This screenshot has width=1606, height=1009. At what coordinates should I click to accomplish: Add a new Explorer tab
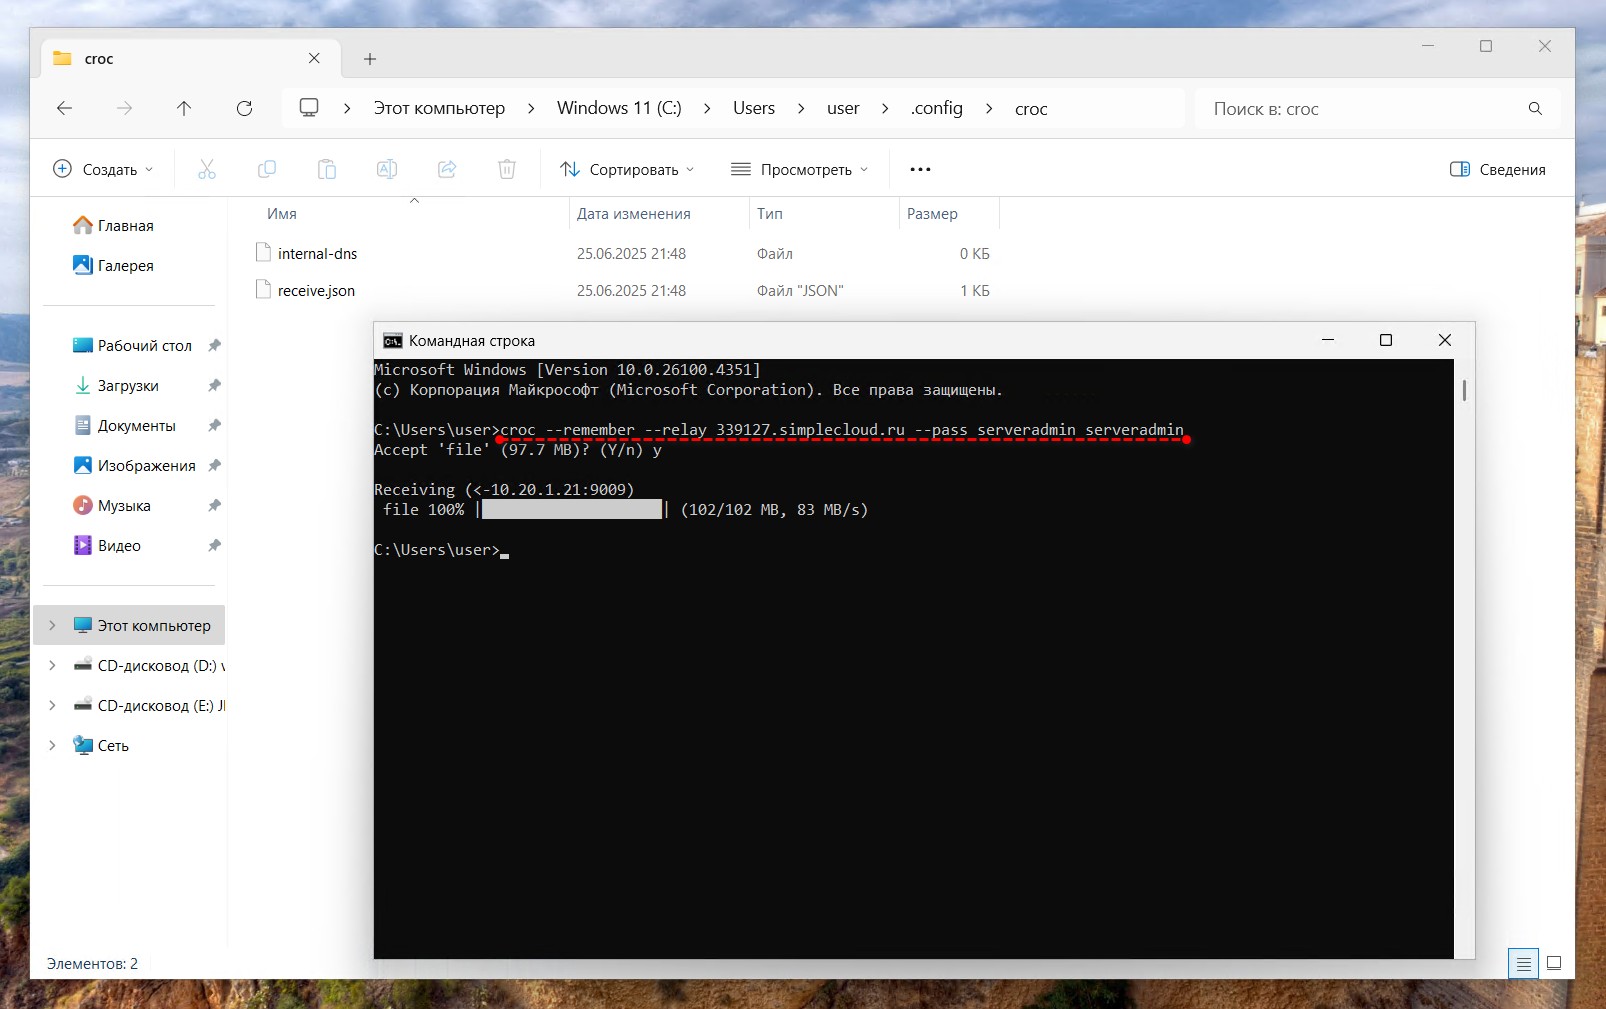pos(370,59)
